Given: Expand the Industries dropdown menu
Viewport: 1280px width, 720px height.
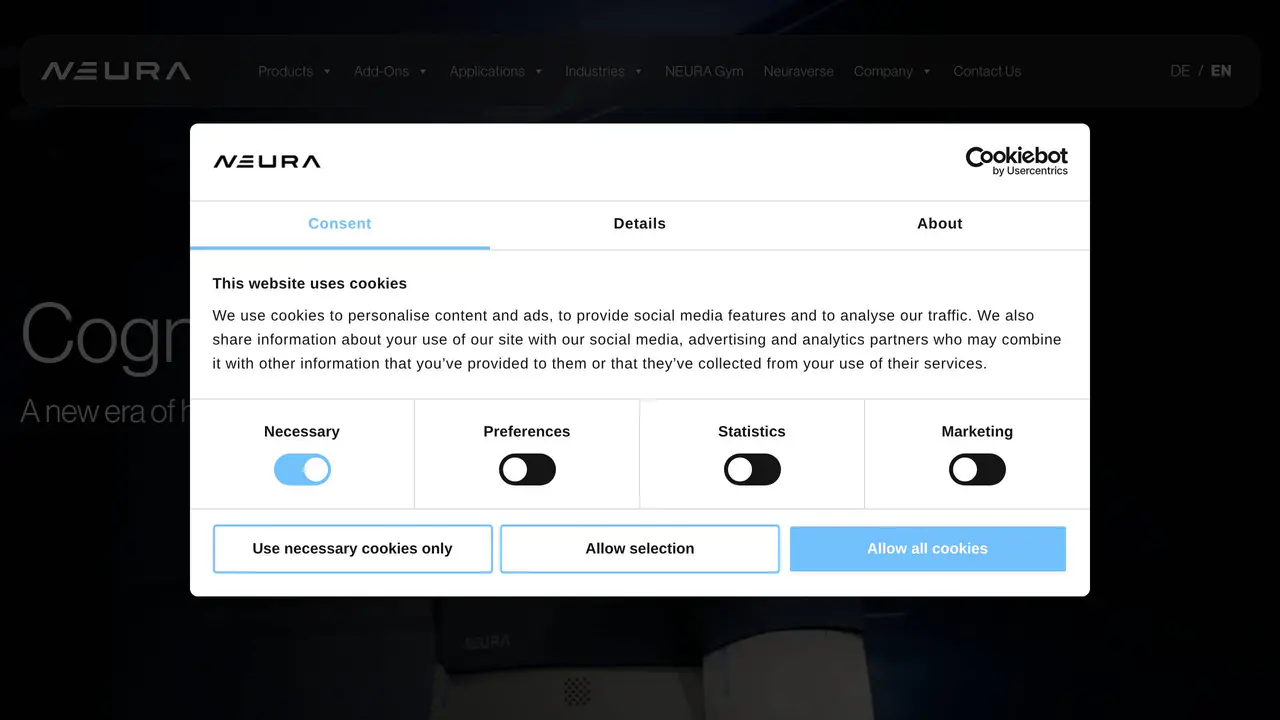Looking at the screenshot, I should [603, 71].
